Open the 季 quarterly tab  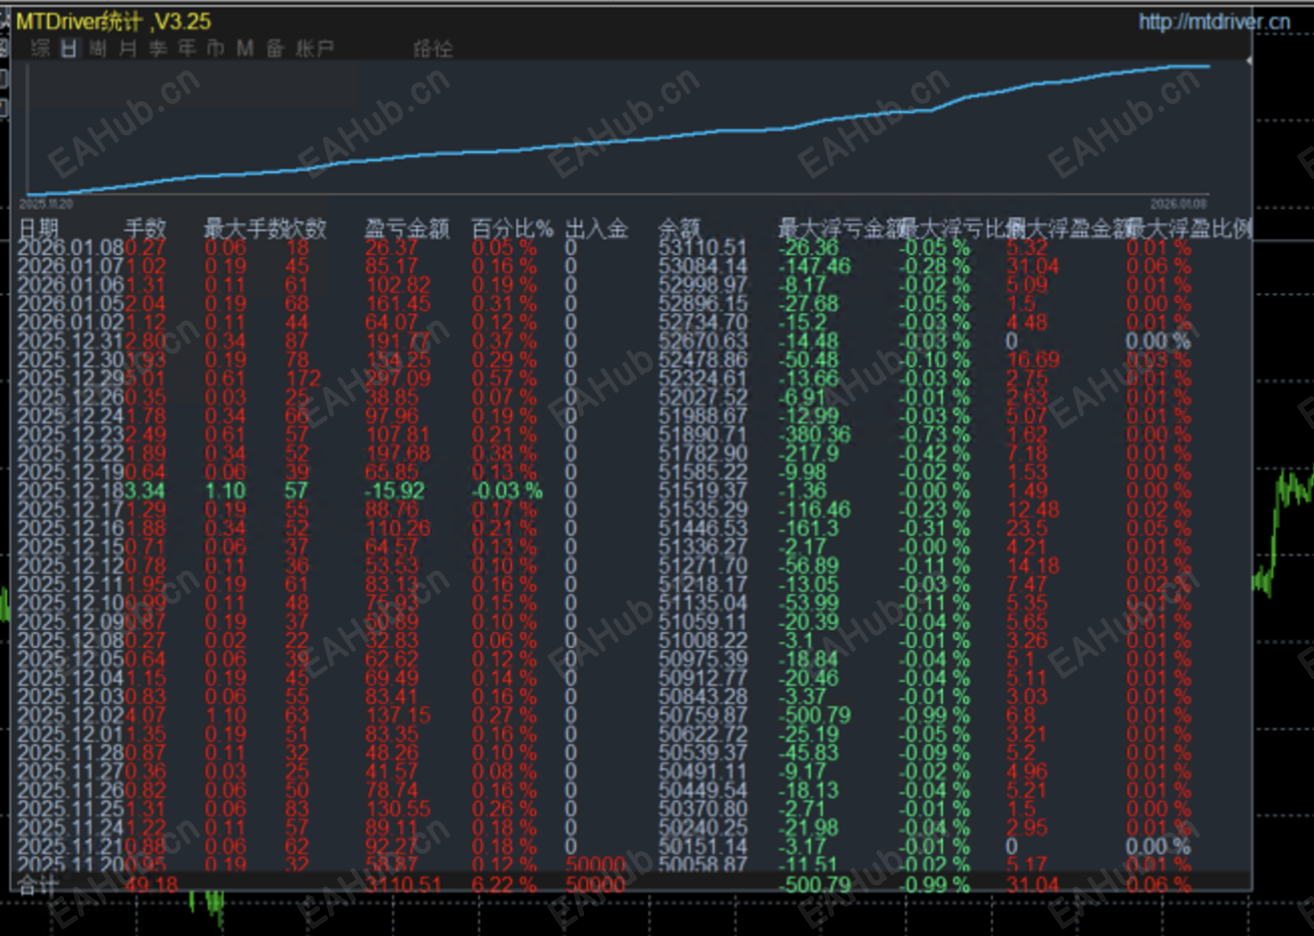click(157, 48)
